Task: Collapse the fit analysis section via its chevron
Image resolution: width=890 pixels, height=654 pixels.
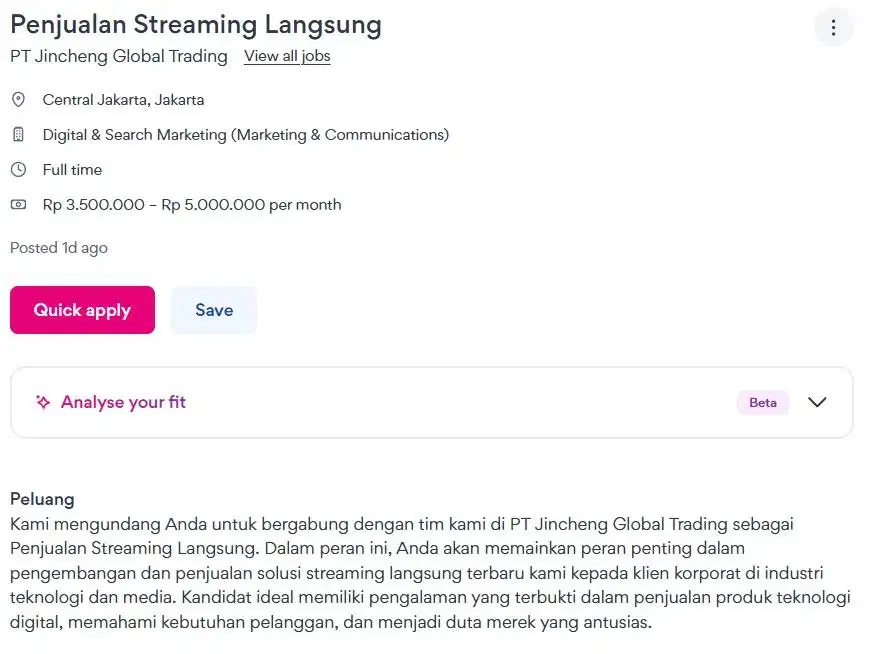Action: (x=817, y=402)
